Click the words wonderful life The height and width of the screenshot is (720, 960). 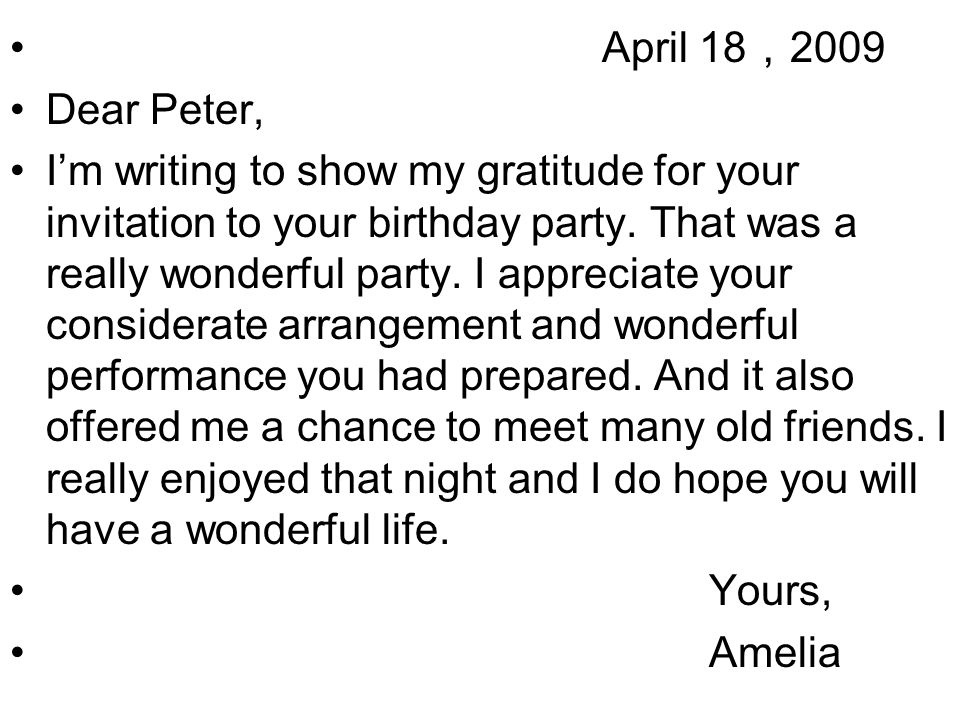click(x=317, y=529)
